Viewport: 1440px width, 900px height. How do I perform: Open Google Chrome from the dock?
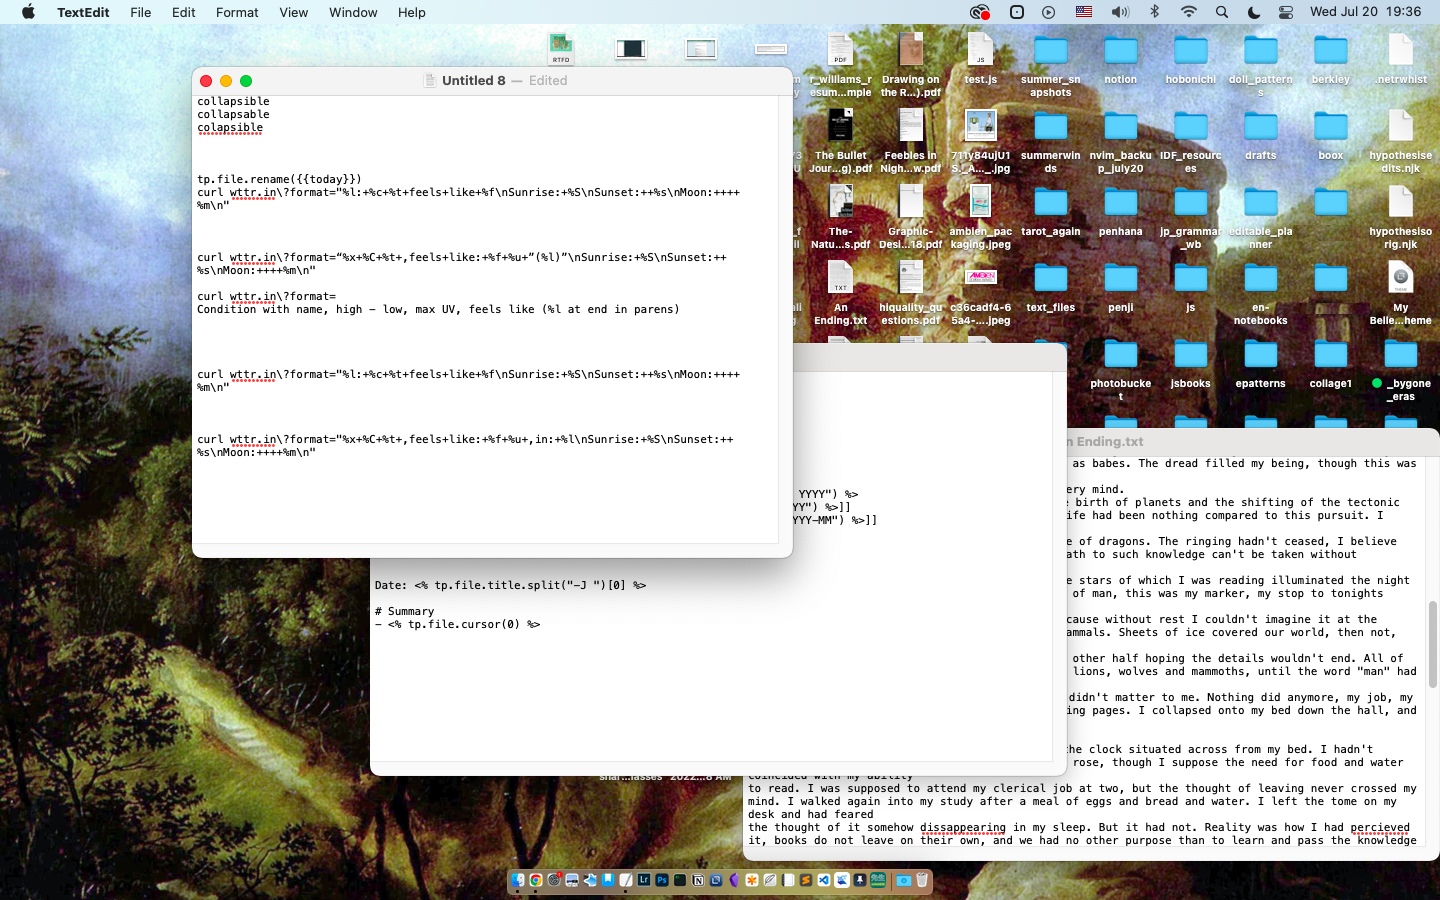536,880
